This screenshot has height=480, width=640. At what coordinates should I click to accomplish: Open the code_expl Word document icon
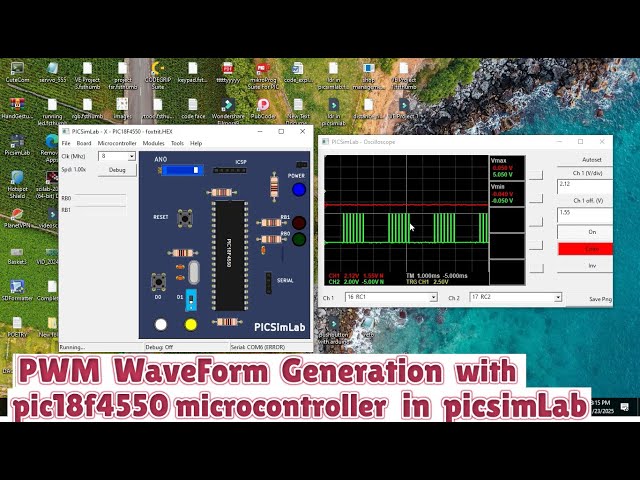(298, 72)
